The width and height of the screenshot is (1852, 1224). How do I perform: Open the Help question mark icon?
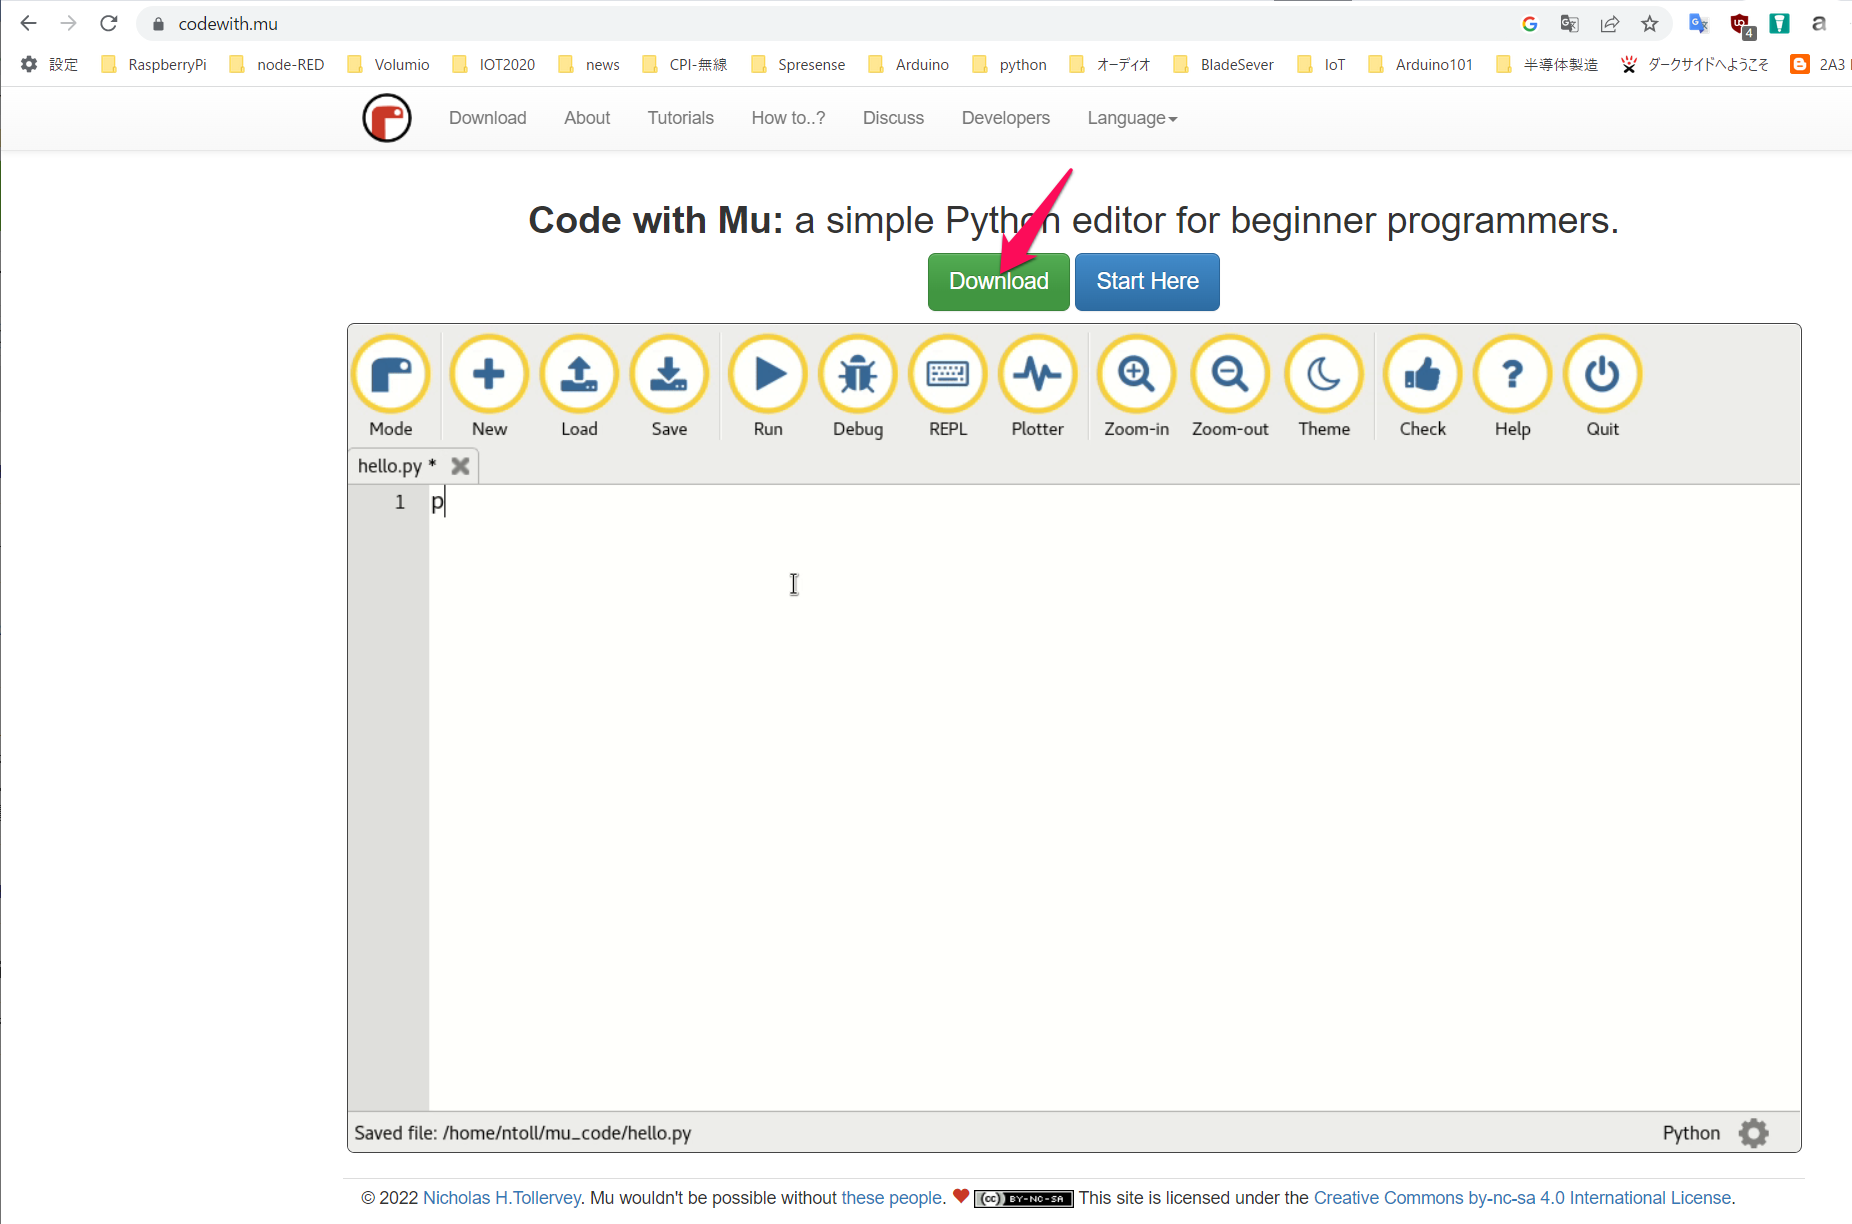coord(1512,375)
